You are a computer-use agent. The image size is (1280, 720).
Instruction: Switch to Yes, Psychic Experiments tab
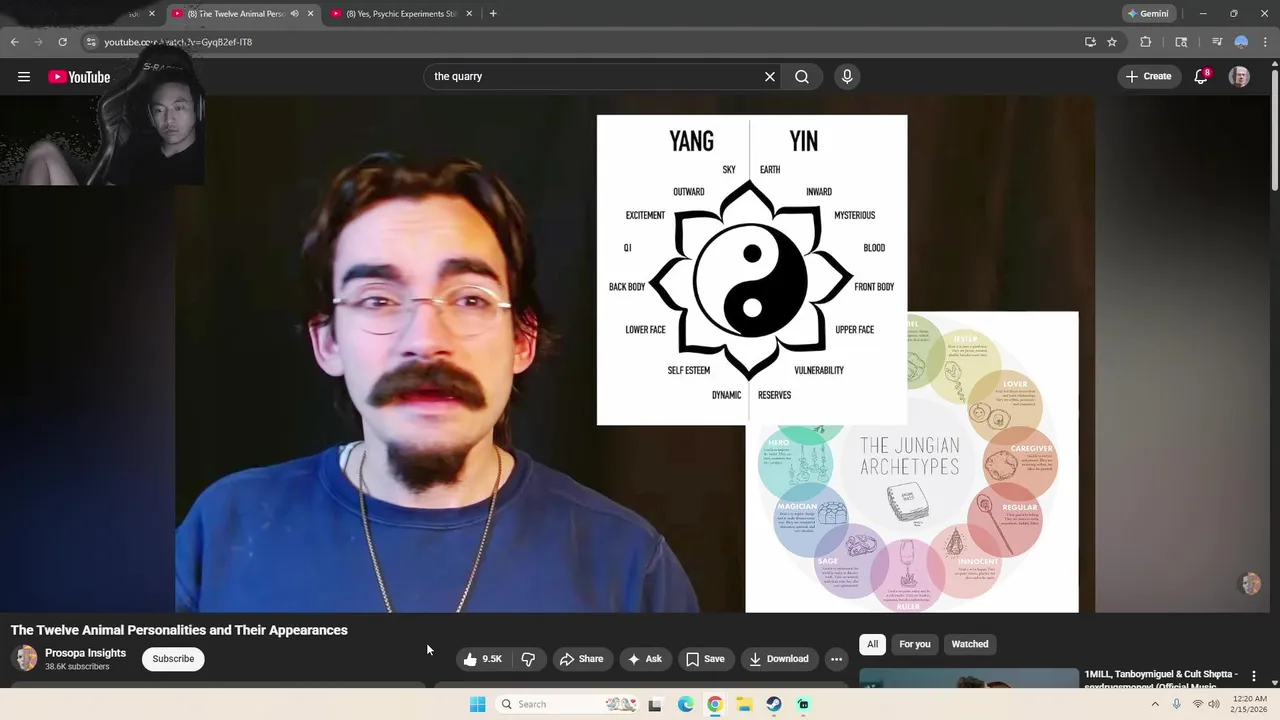tap(402, 14)
